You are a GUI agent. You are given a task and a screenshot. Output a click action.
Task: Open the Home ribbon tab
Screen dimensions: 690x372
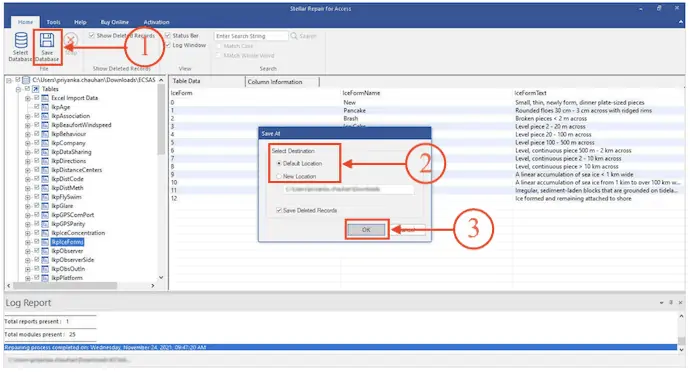click(25, 22)
